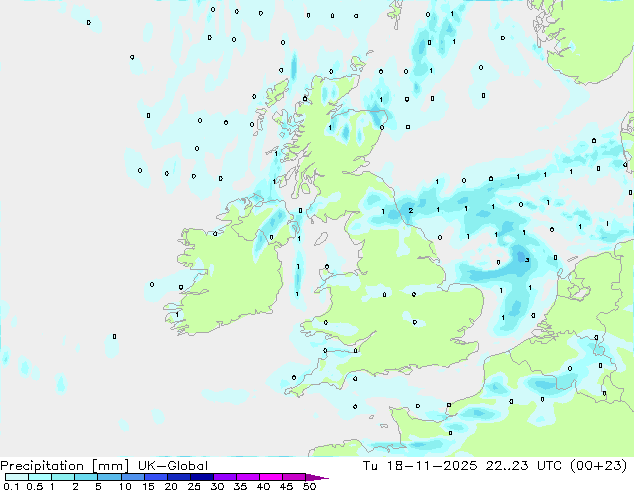
Task: Click the '3' precipitation value over North Sea
Action: 527,260
